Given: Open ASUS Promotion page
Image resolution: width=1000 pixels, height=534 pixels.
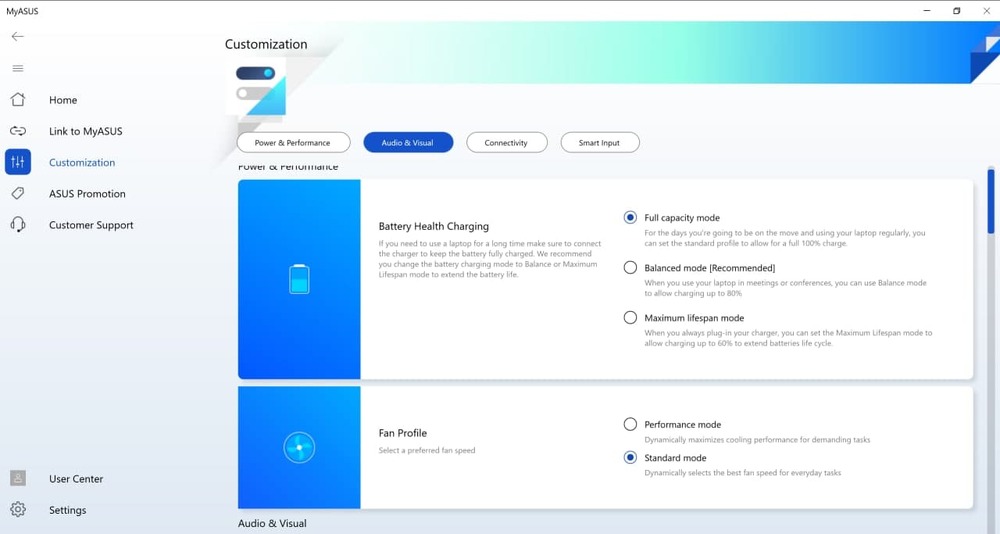Looking at the screenshot, I should 87,194.
